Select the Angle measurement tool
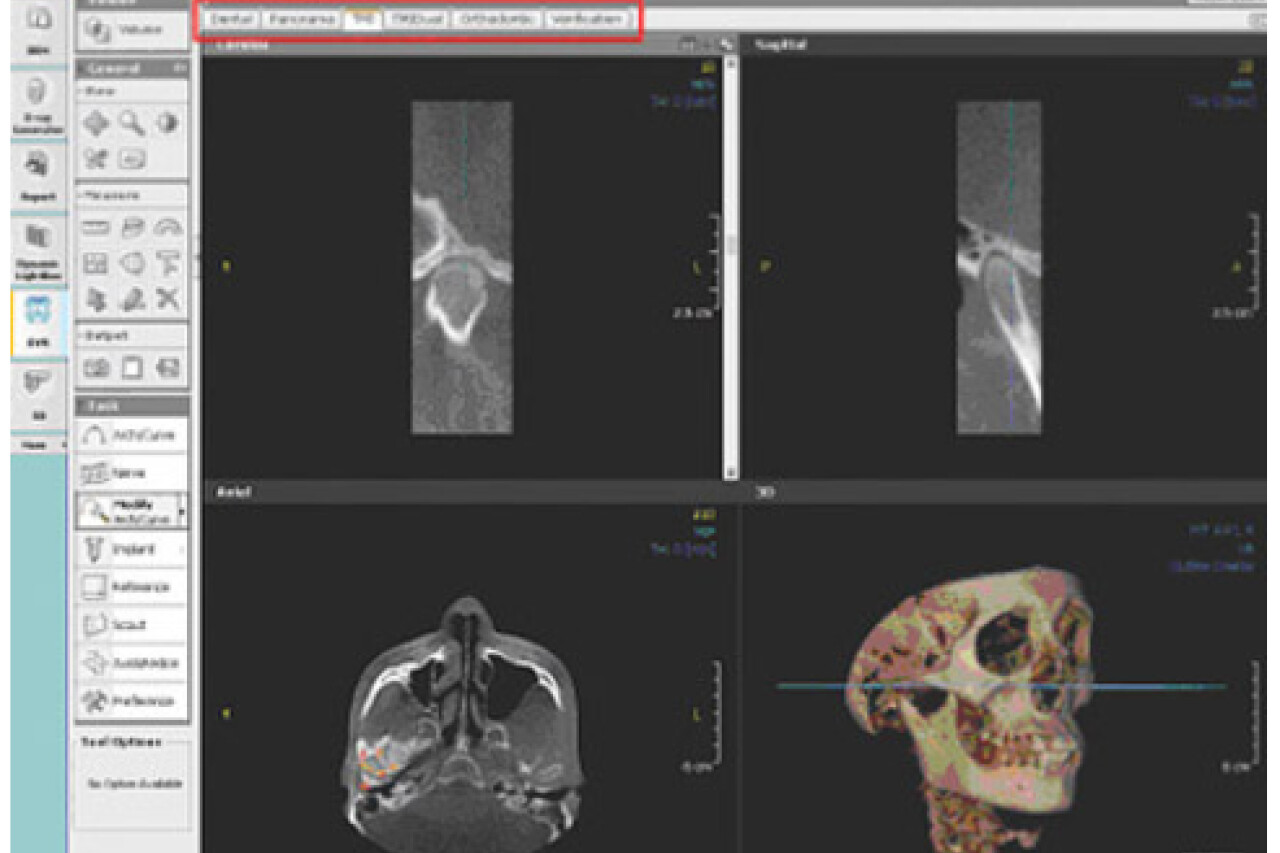 click(168, 229)
